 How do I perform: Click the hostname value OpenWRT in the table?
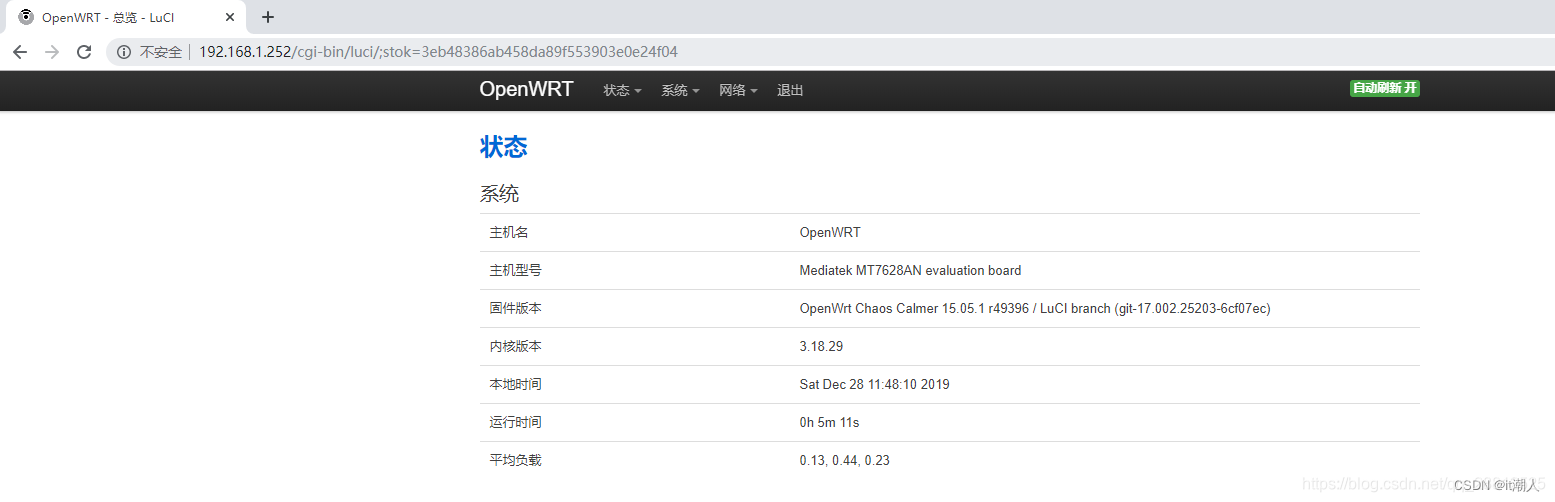[x=830, y=232]
